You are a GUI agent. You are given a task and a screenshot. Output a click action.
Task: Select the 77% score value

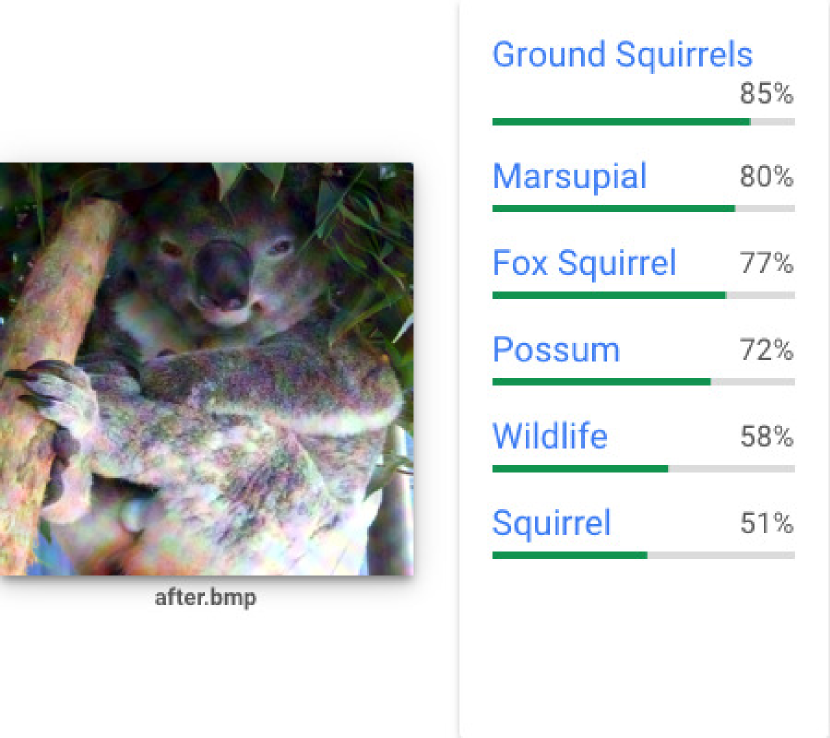click(766, 264)
